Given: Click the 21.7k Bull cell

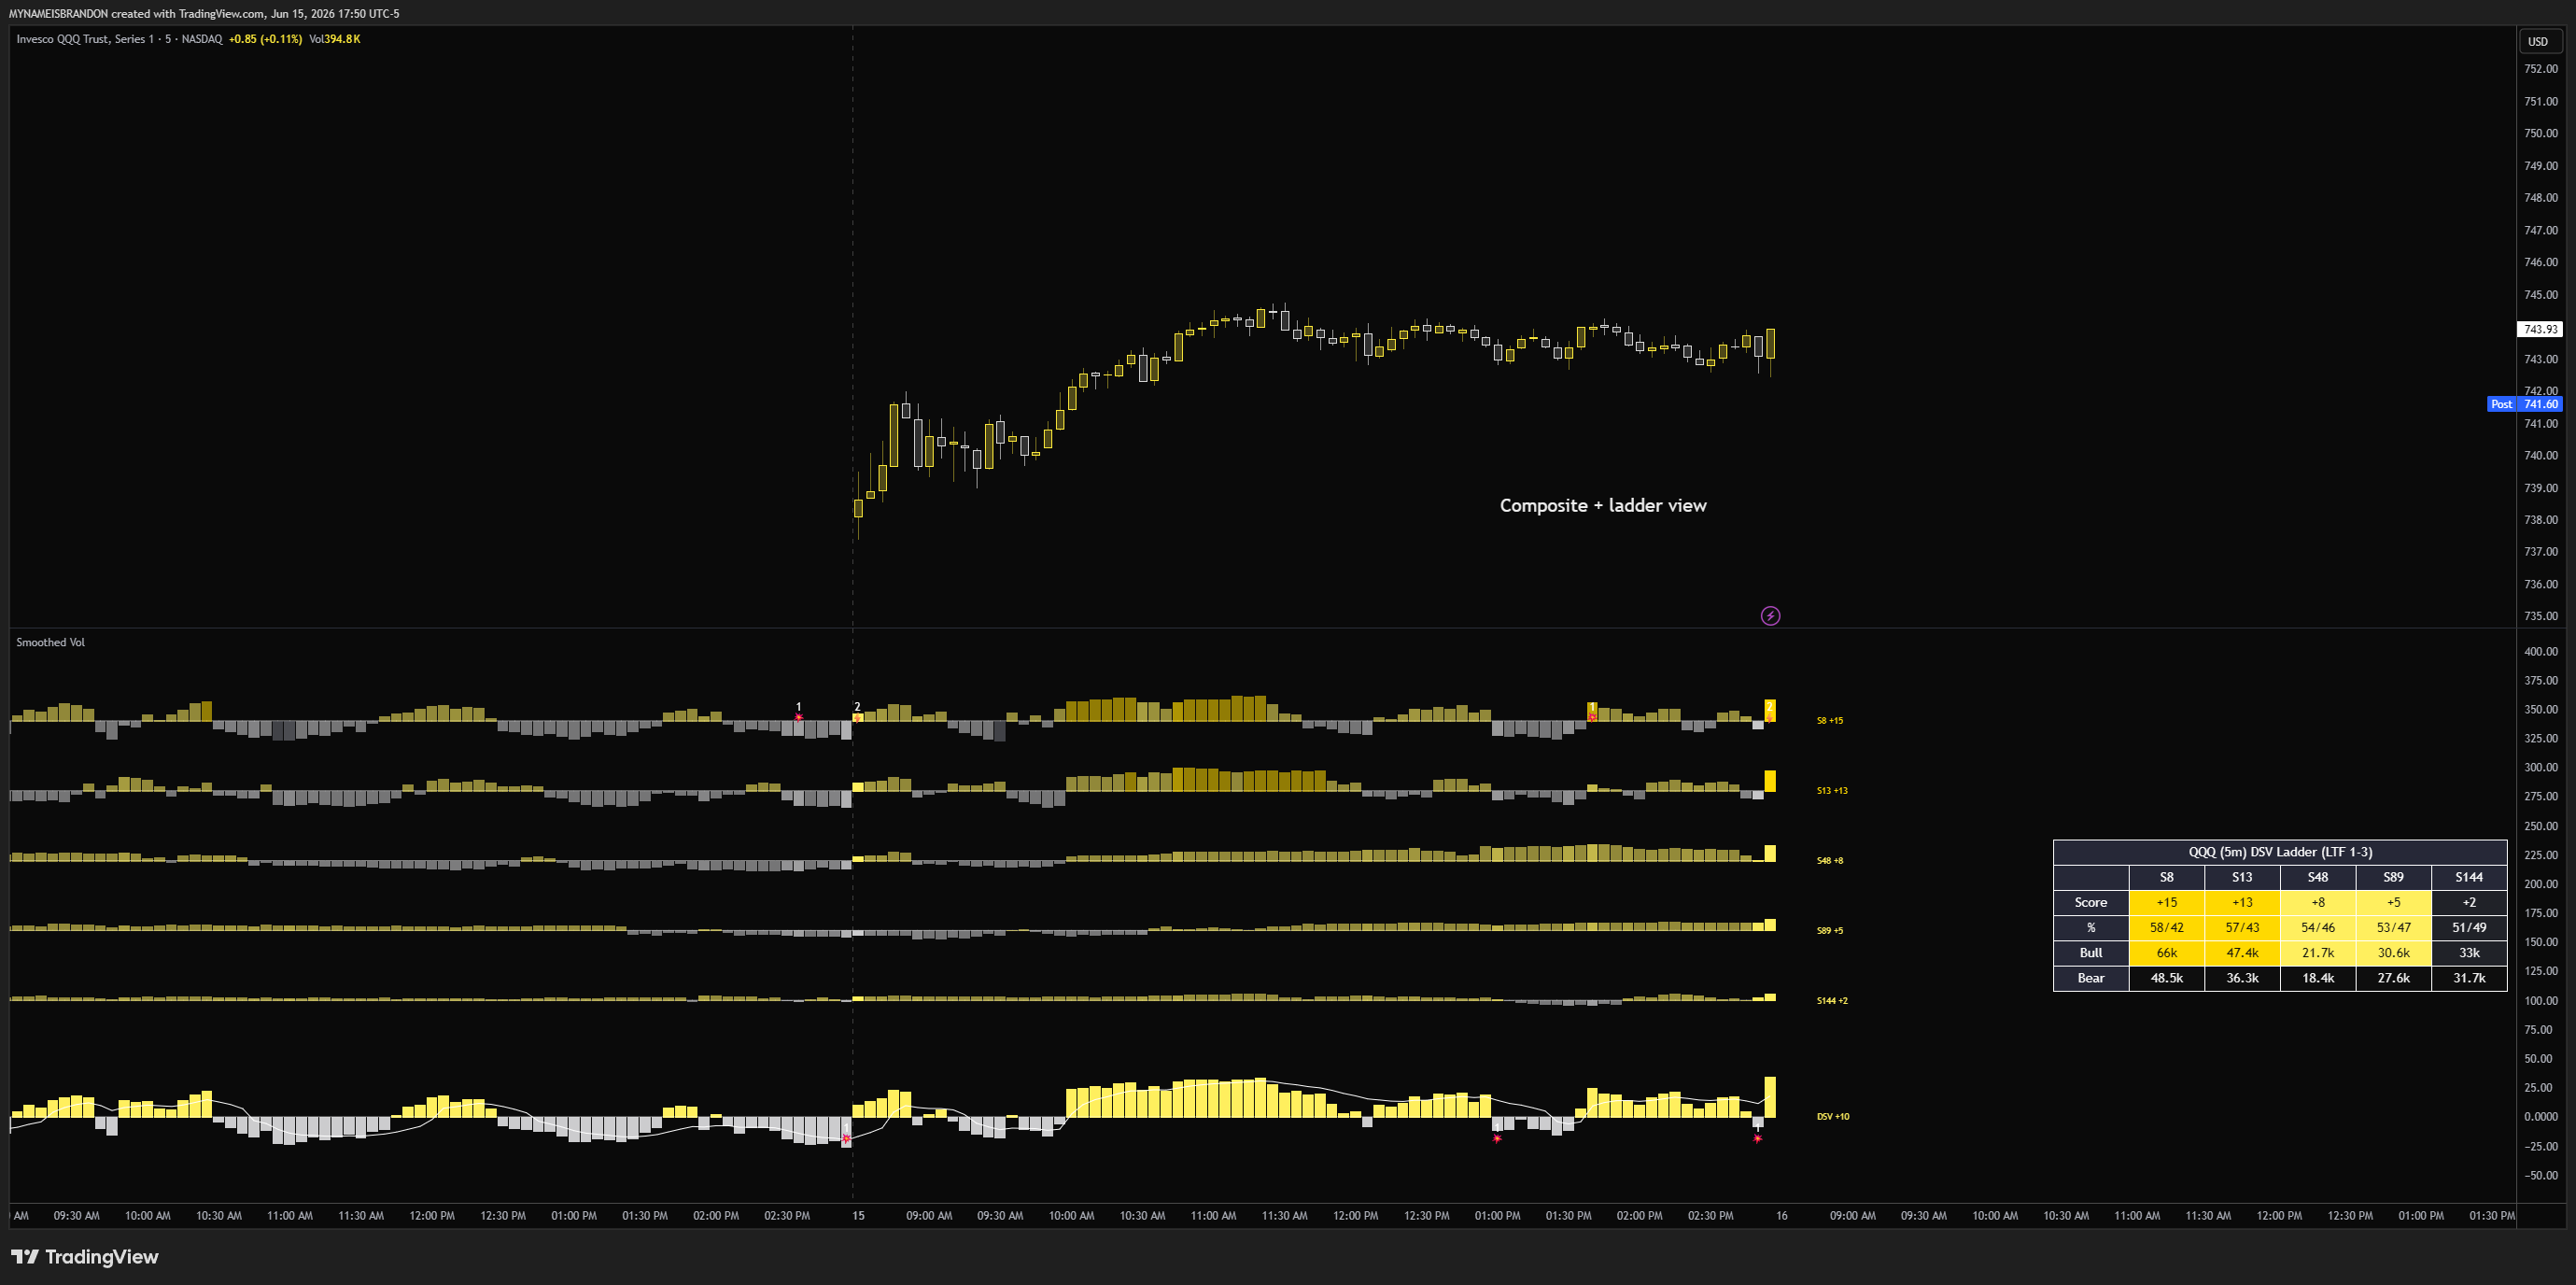Looking at the screenshot, I should click(x=2318, y=953).
